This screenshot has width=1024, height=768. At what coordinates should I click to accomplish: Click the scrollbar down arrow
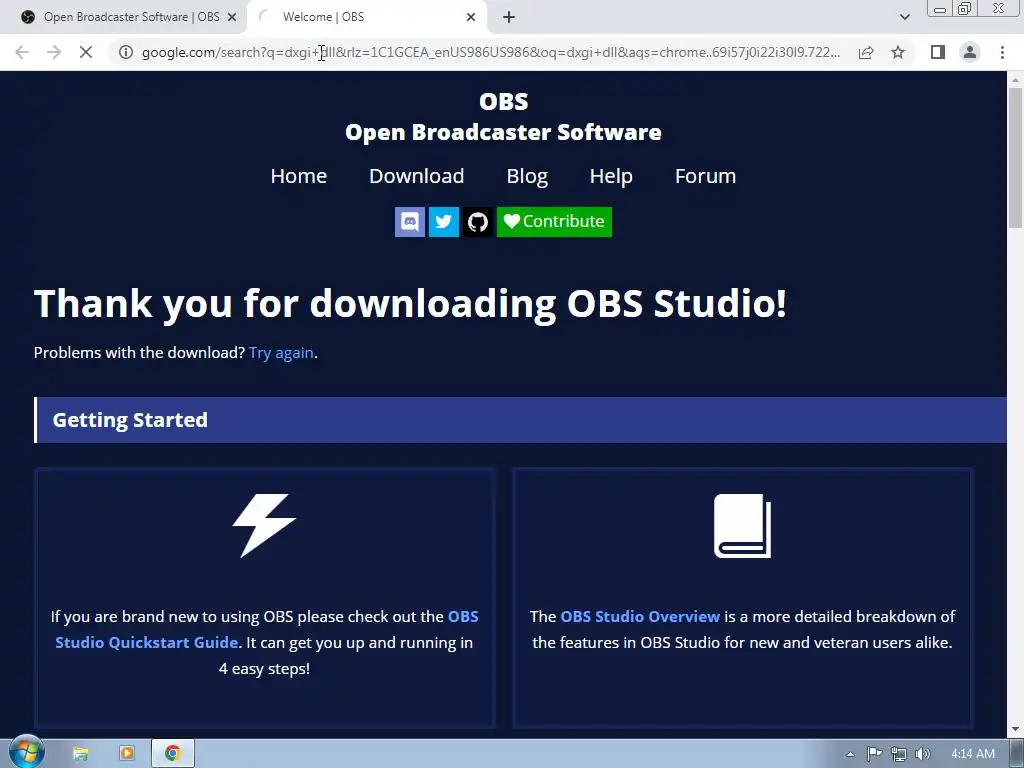(1016, 729)
